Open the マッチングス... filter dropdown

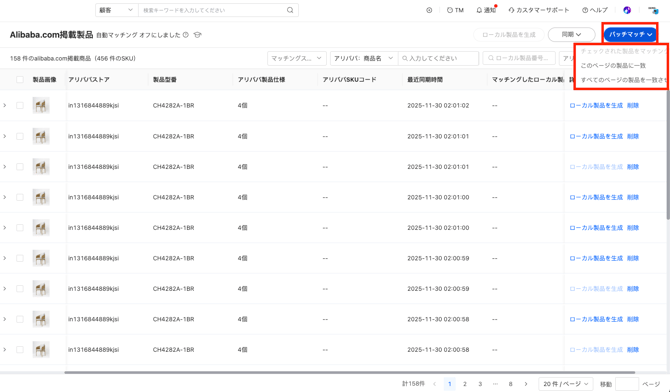click(297, 58)
